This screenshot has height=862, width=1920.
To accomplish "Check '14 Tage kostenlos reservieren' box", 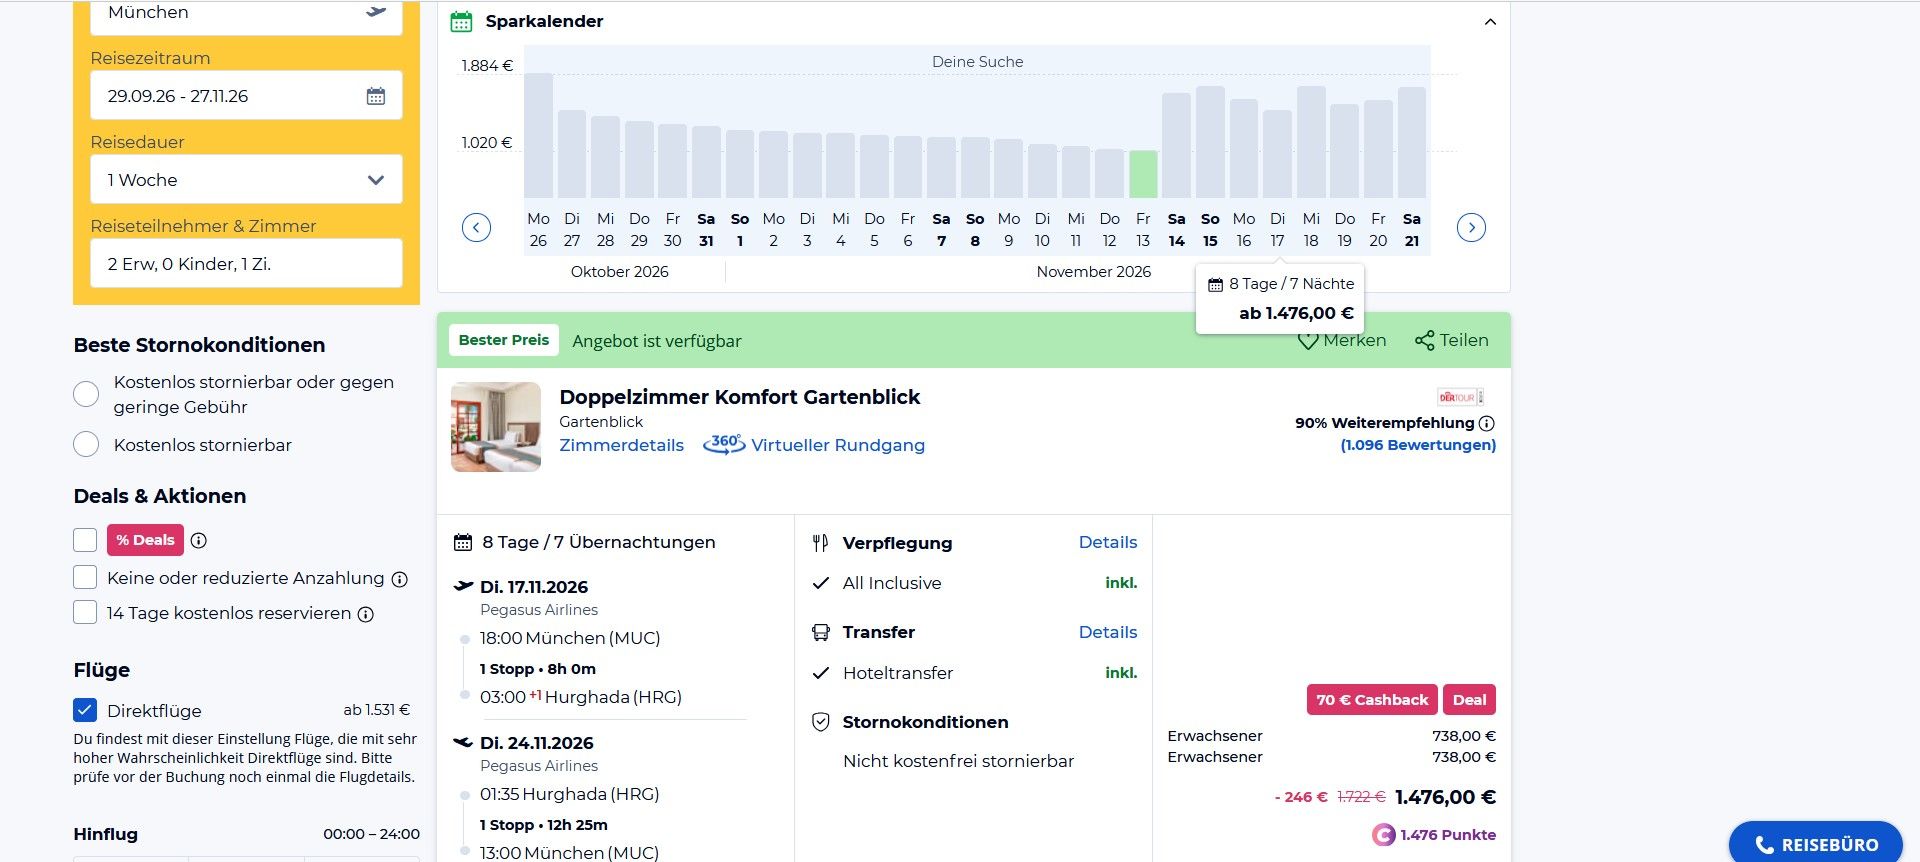I will click(x=85, y=613).
